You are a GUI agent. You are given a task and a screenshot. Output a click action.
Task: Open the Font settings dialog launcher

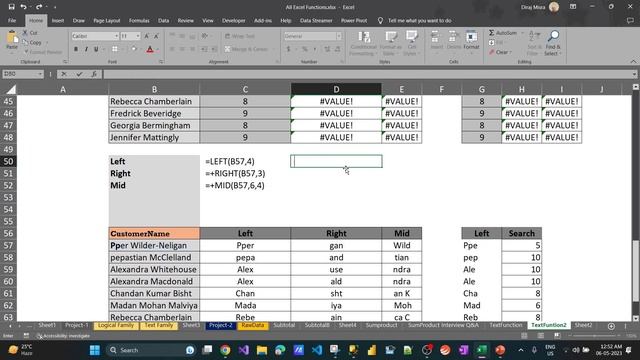161,62
